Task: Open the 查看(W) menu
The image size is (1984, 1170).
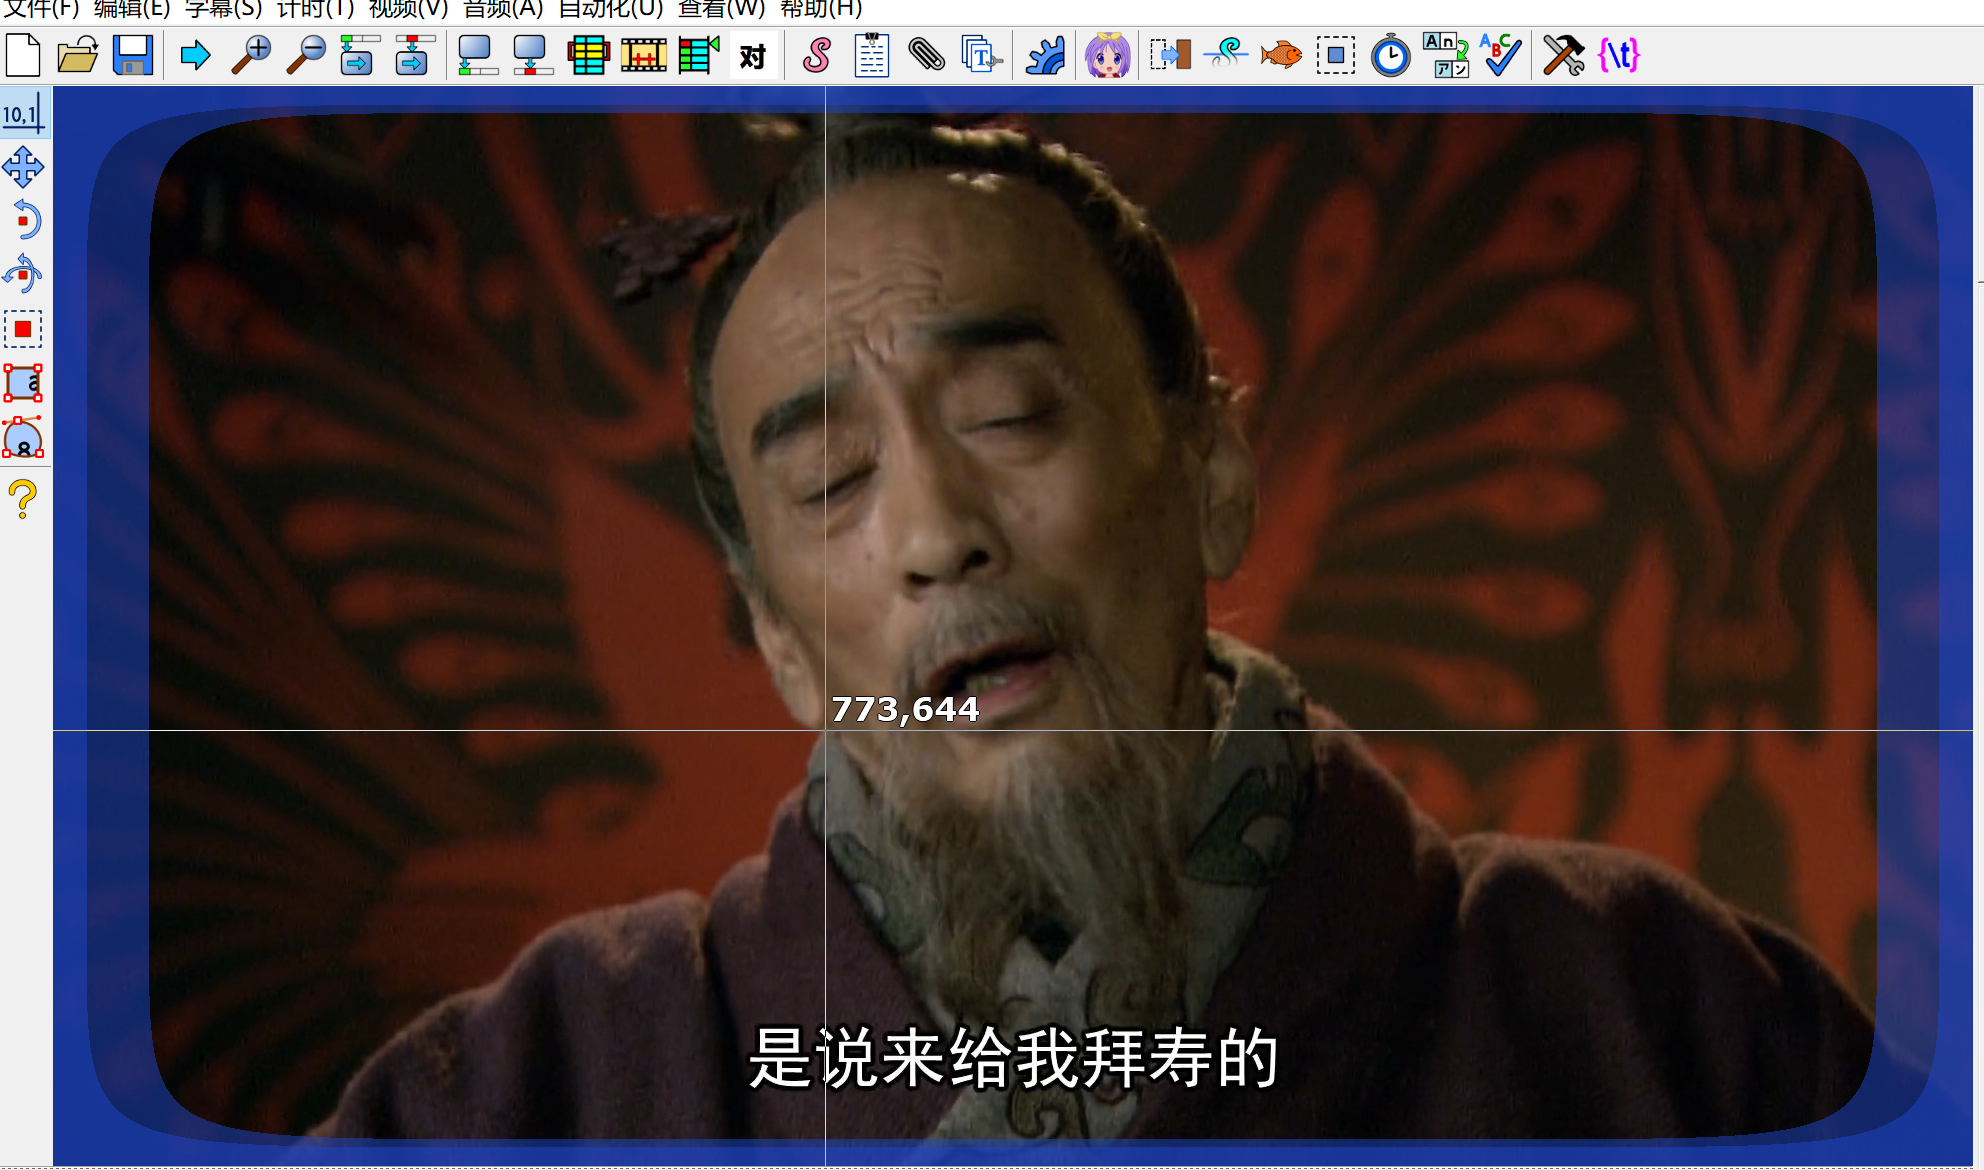Action: coord(722,9)
